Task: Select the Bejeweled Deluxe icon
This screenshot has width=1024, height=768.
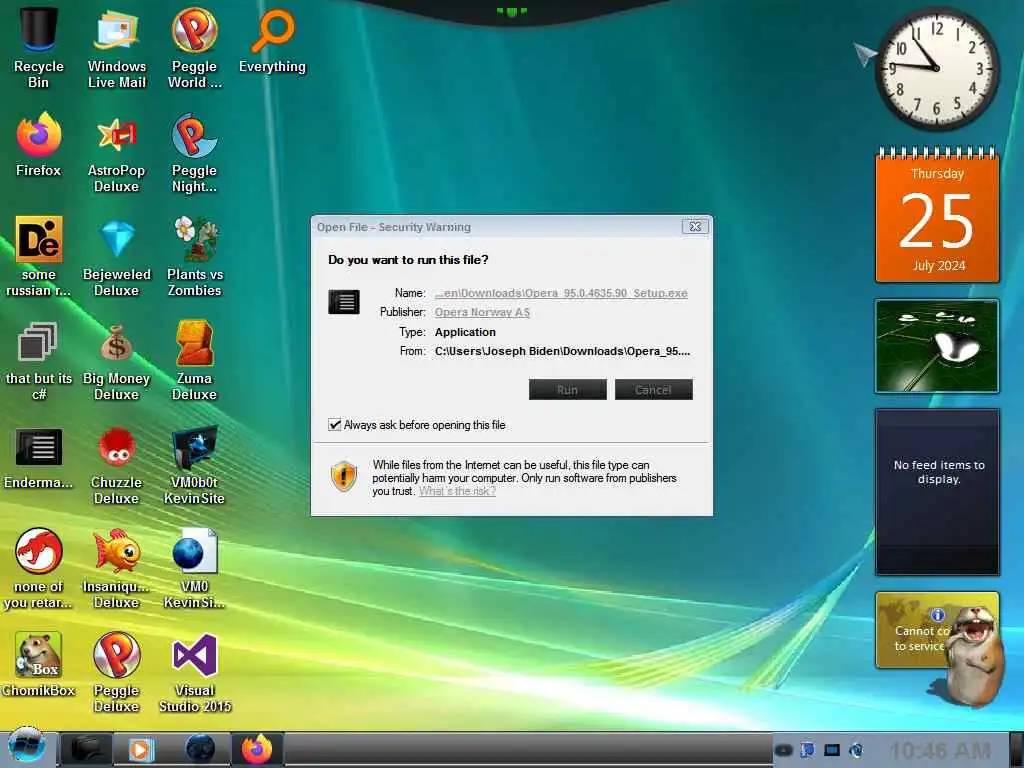Action: [x=116, y=256]
